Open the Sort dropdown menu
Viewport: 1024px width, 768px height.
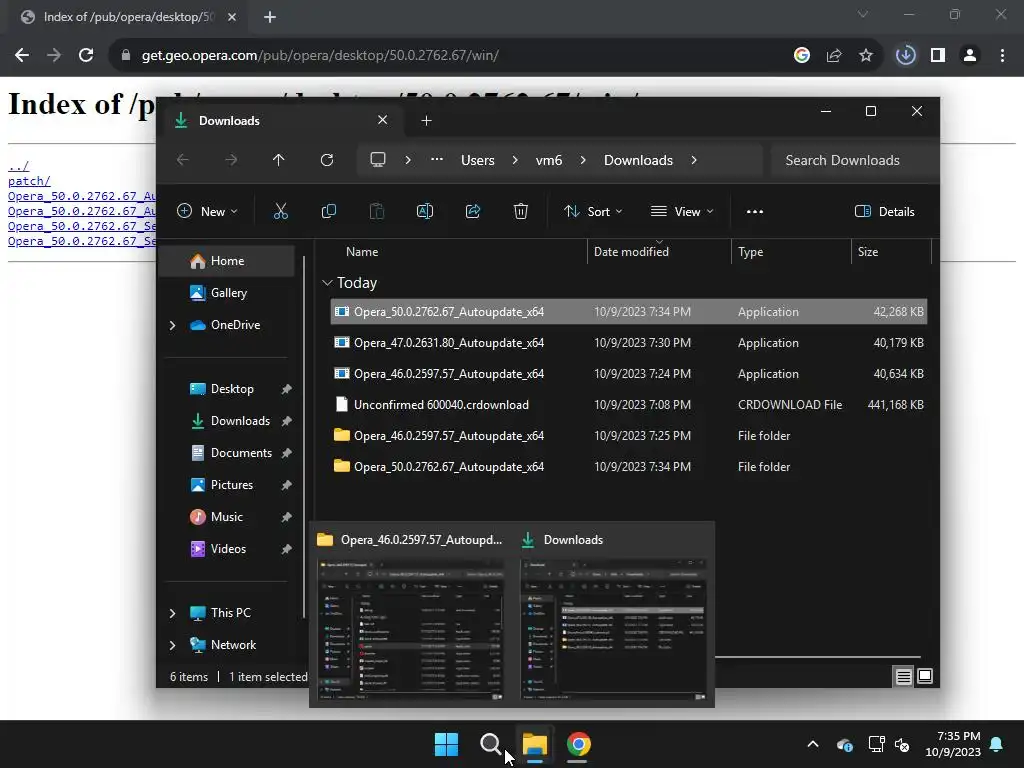(x=593, y=211)
